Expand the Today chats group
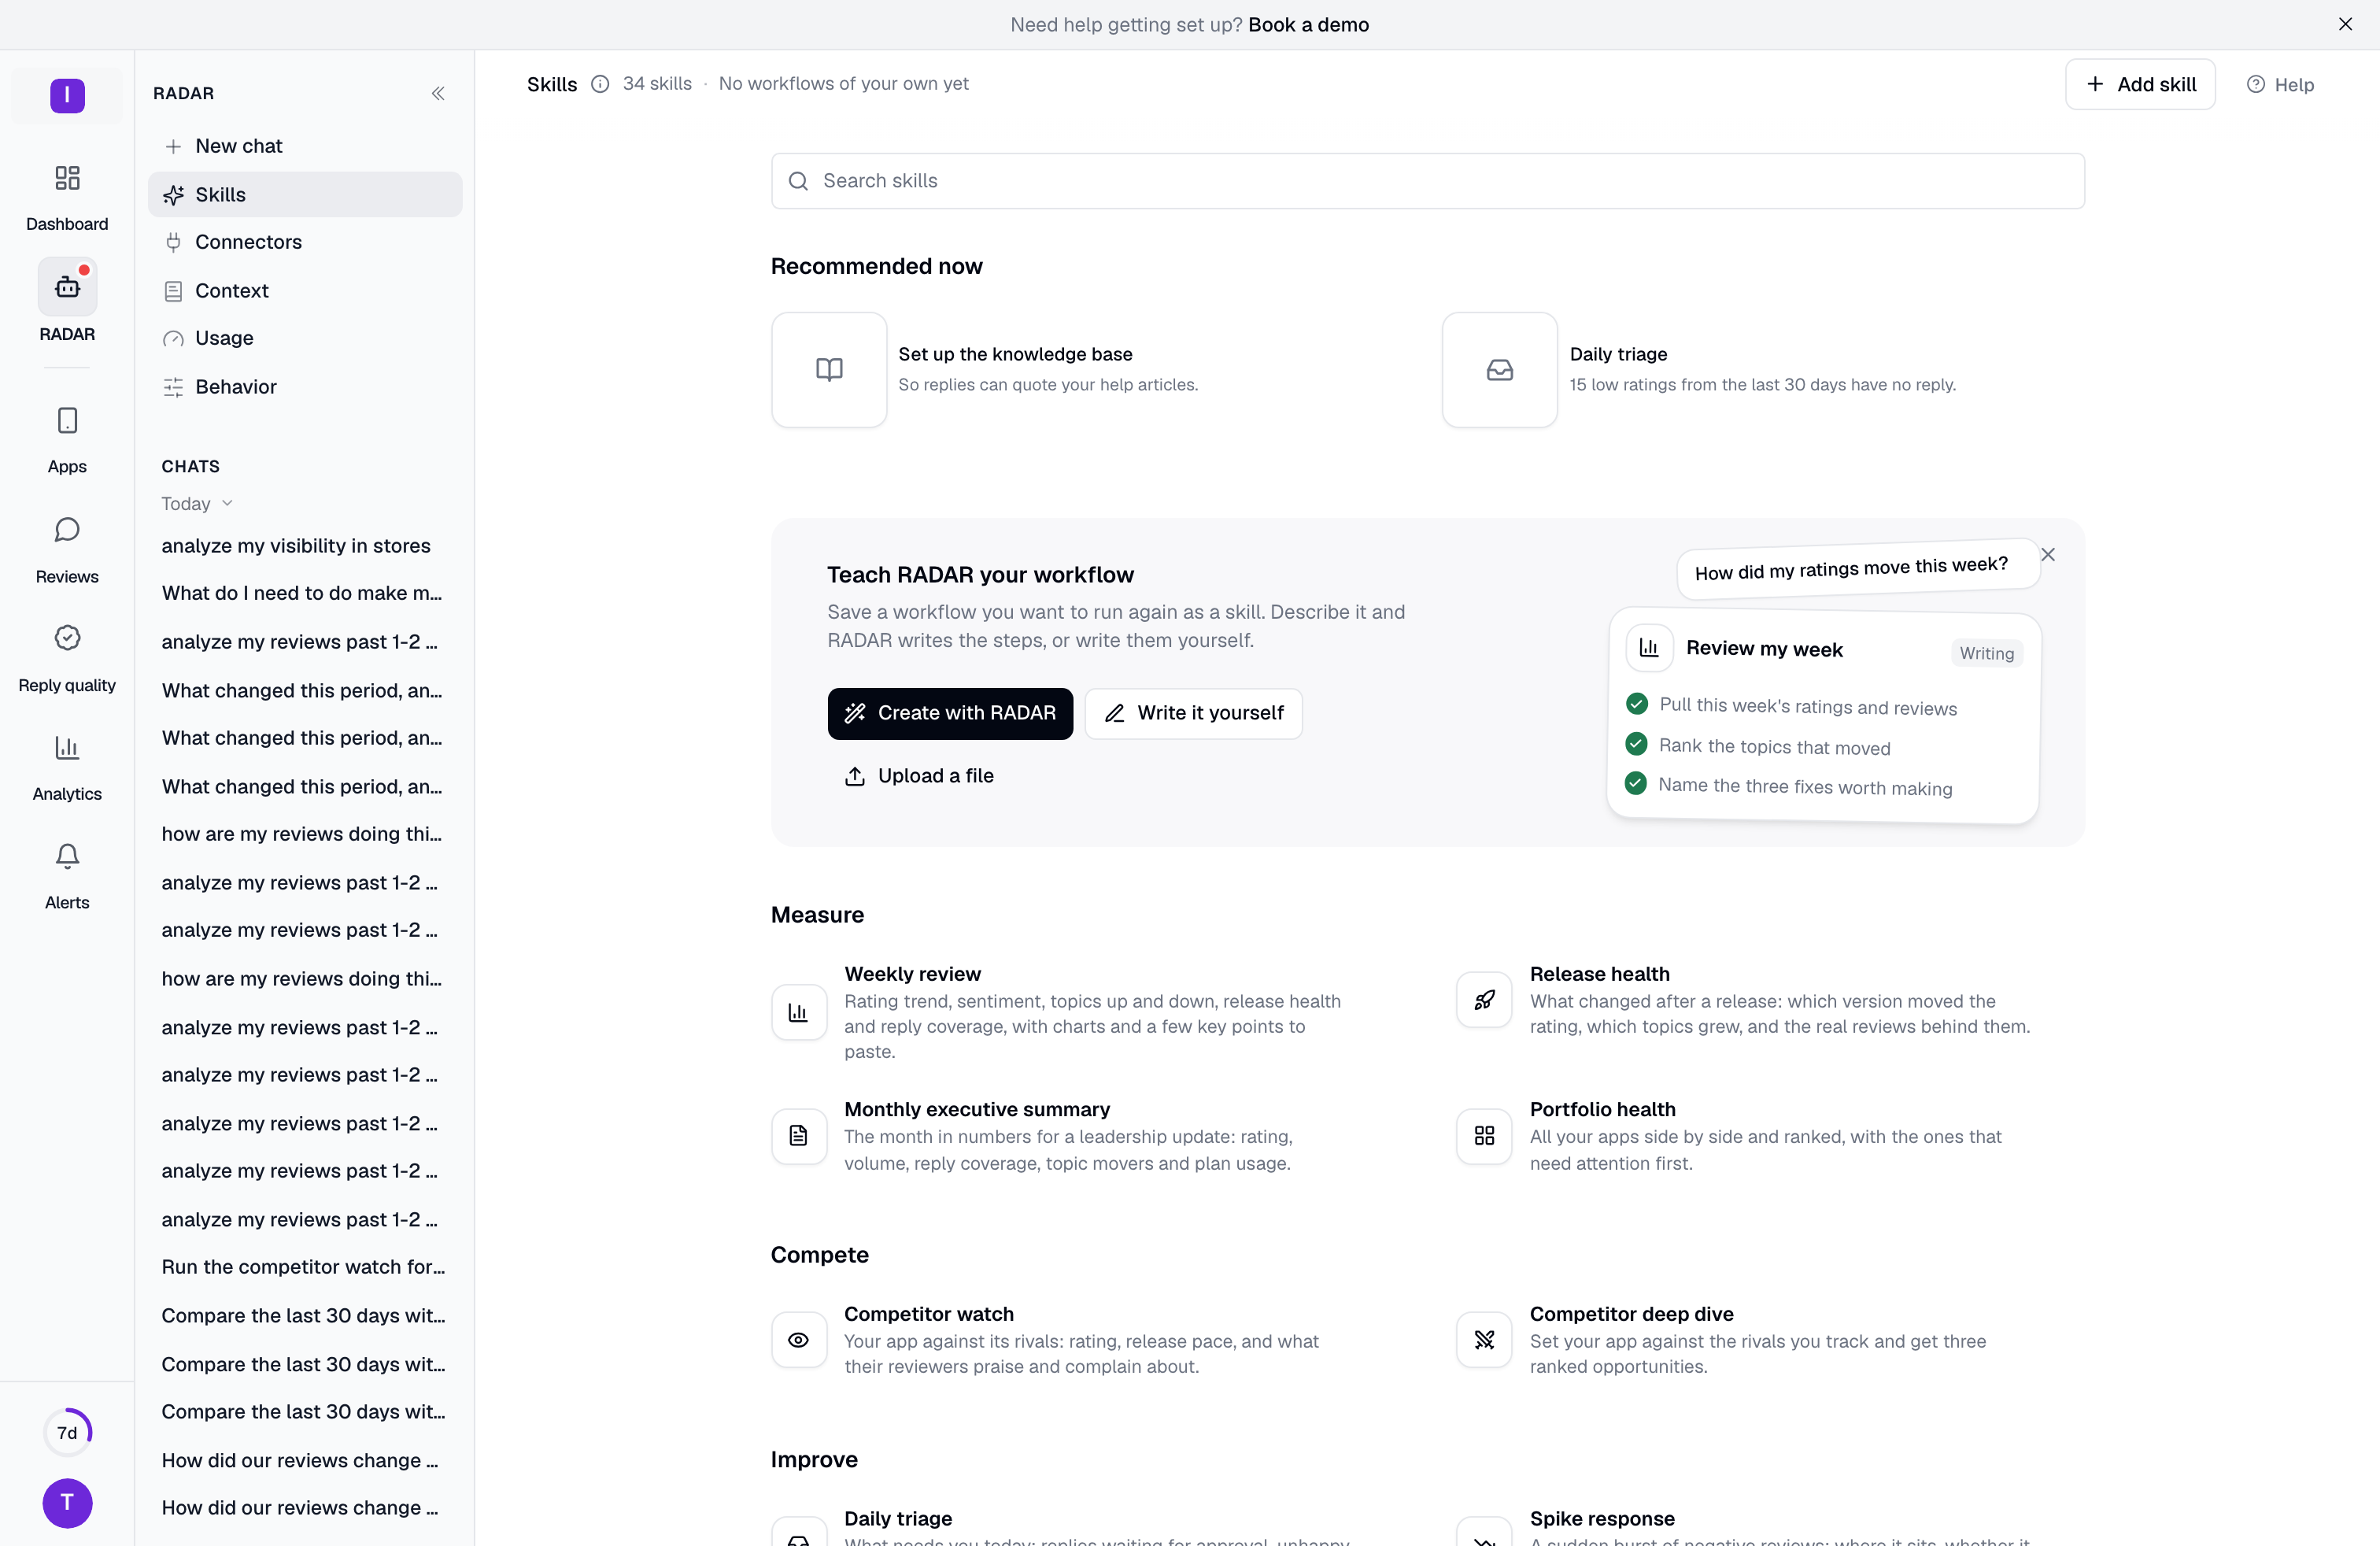Image resolution: width=2380 pixels, height=1546 pixels. 197,503
